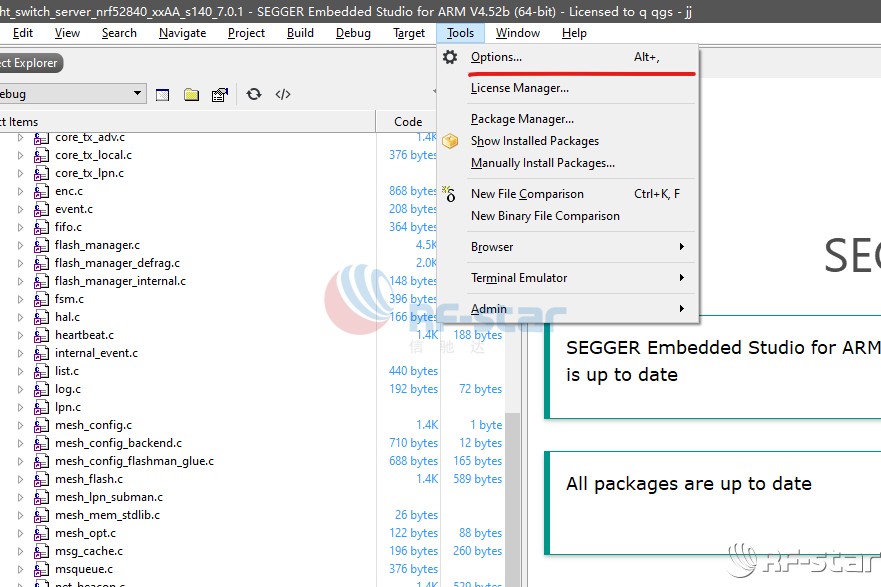
Task: Click the code view icon in the explorer toolbar
Action: click(283, 94)
